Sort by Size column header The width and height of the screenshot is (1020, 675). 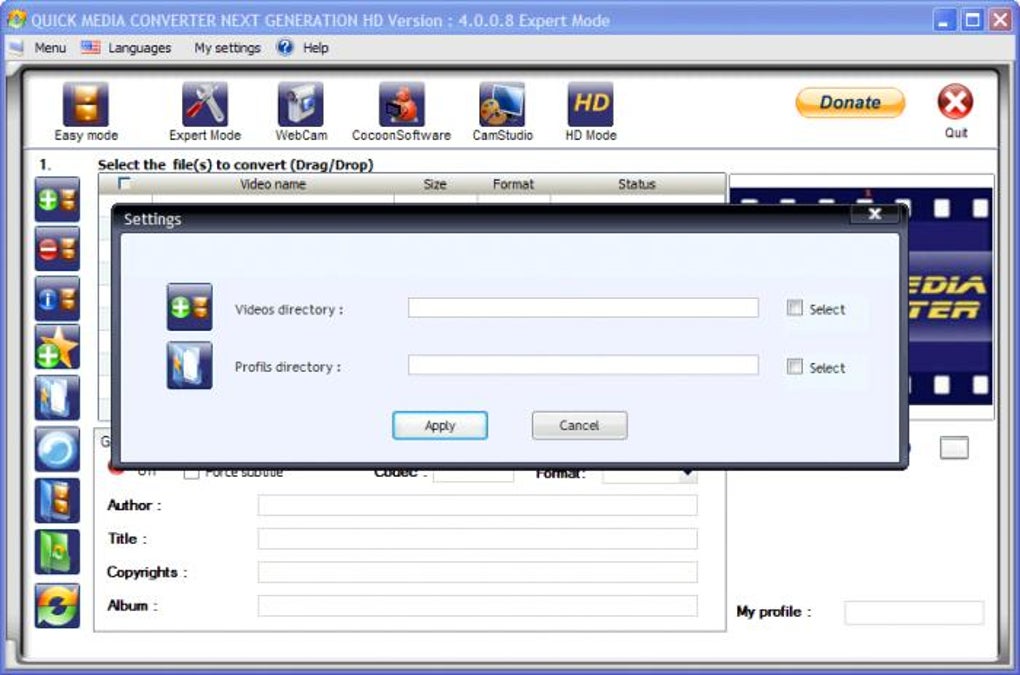point(435,184)
